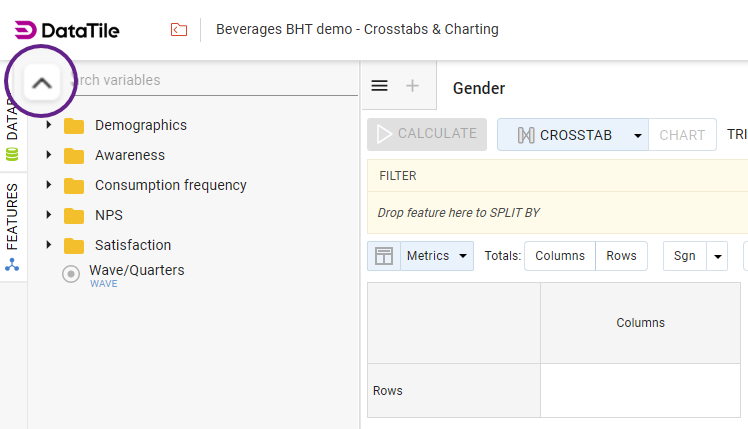748x429 pixels.
Task: Open the Metrics dropdown
Action: 437,256
